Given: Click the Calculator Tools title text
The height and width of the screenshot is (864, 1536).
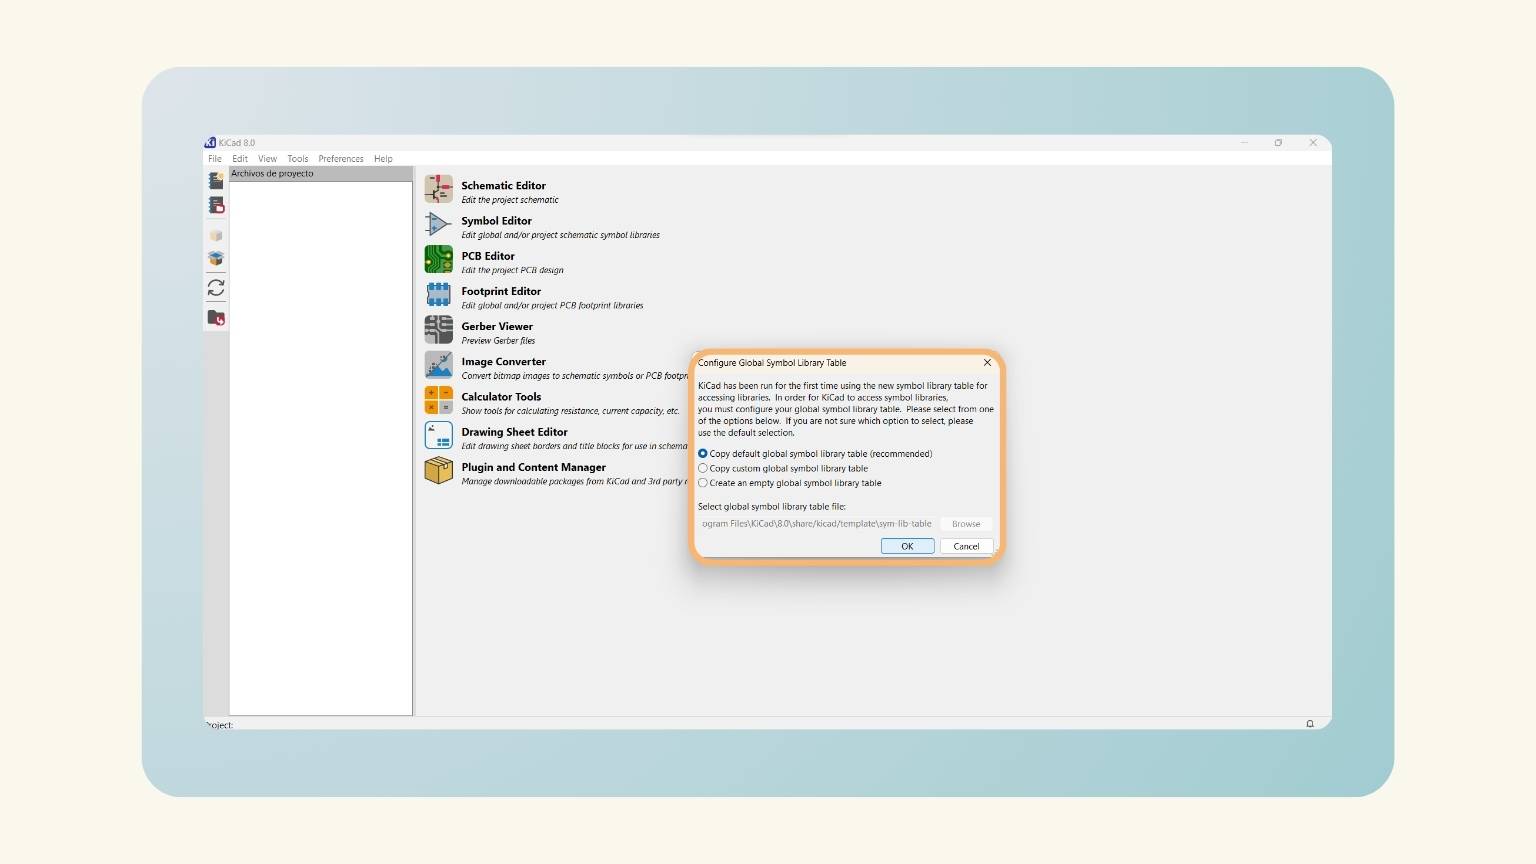Looking at the screenshot, I should click(501, 397).
